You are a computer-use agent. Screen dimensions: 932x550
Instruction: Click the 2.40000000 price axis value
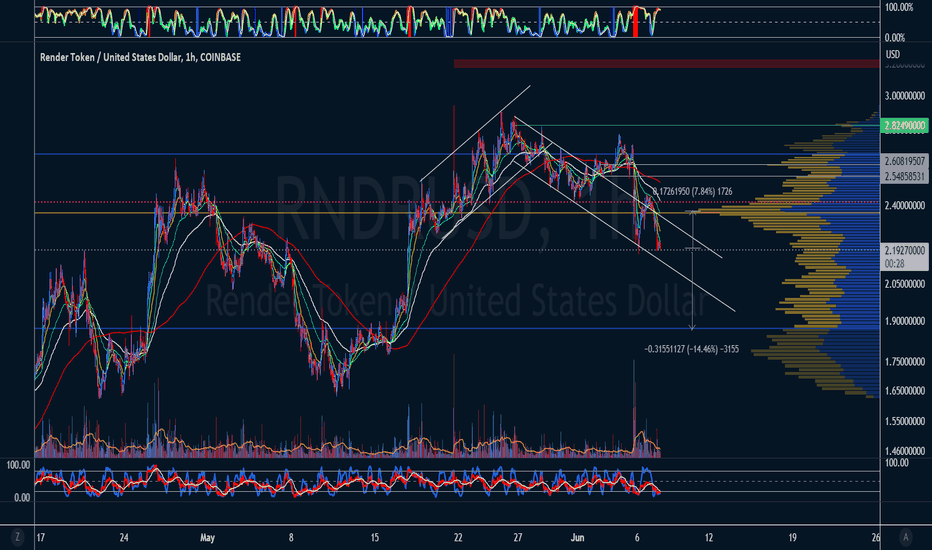pos(905,206)
